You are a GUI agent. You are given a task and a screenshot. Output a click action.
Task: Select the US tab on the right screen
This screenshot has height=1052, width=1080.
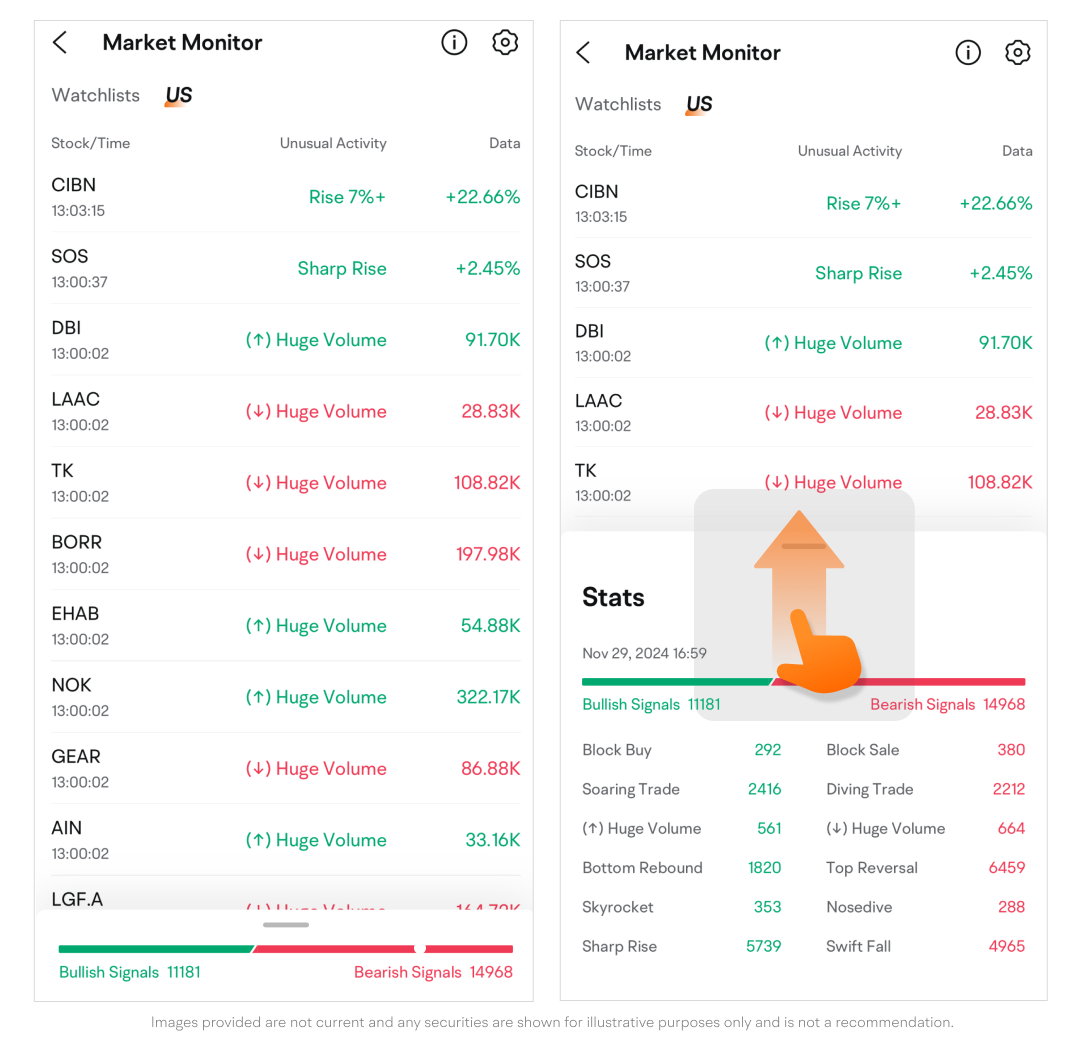[x=699, y=104]
